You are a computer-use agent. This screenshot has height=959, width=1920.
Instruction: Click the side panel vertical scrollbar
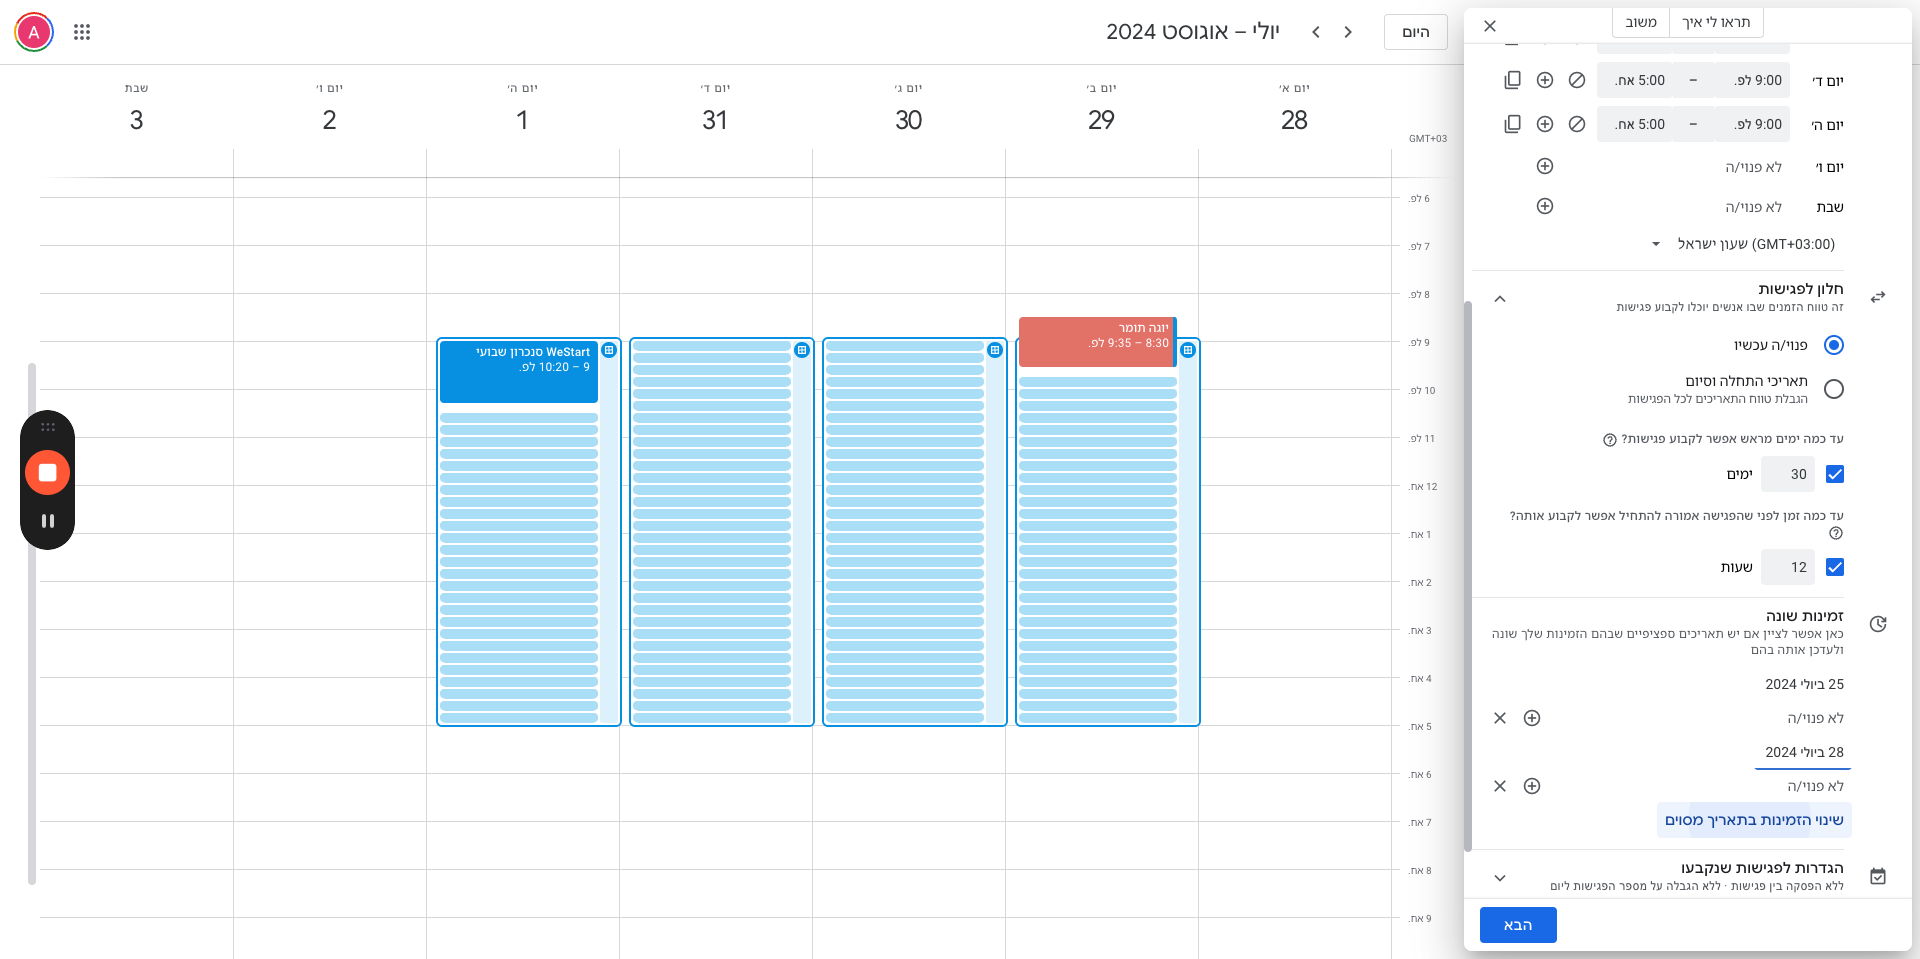1468,575
